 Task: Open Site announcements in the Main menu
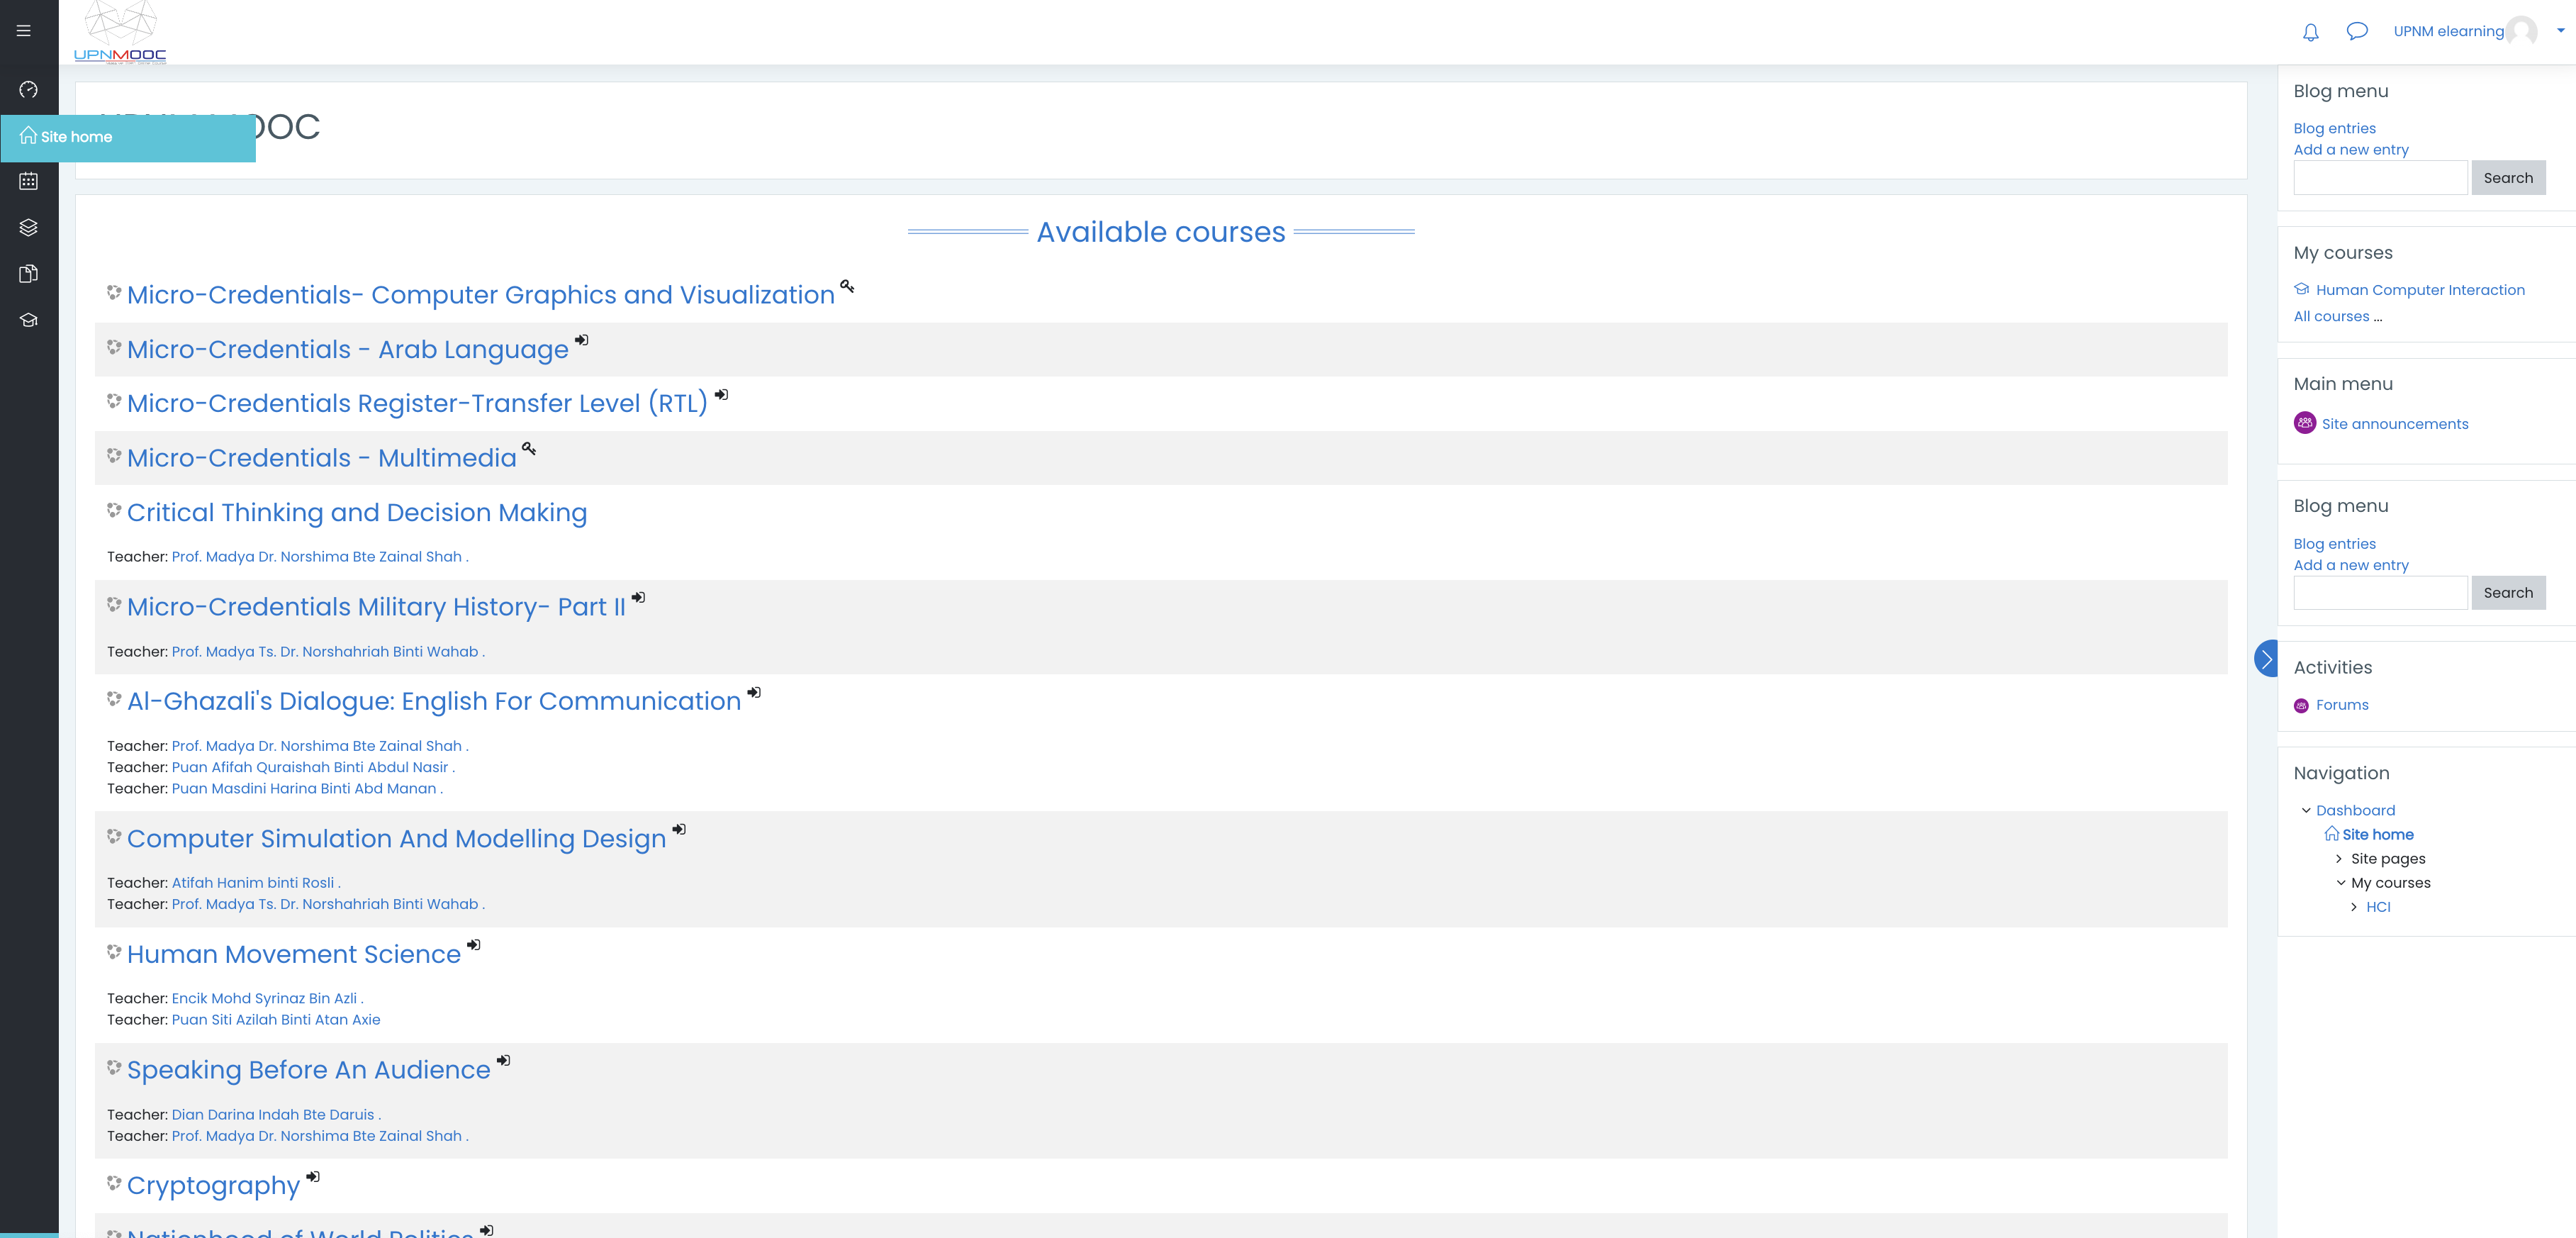tap(2394, 424)
